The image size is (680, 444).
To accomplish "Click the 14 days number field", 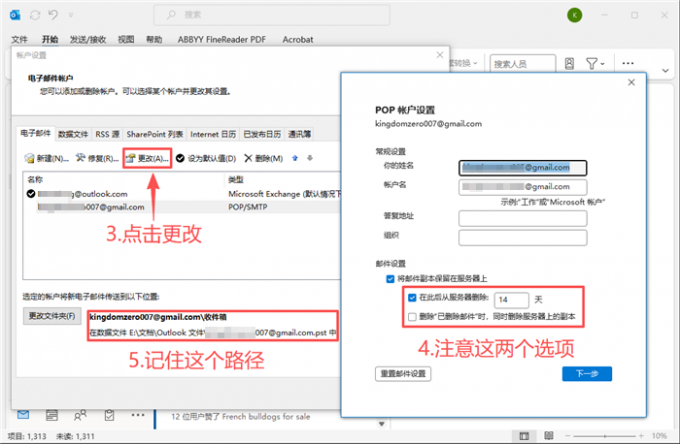I will pyautogui.click(x=511, y=300).
